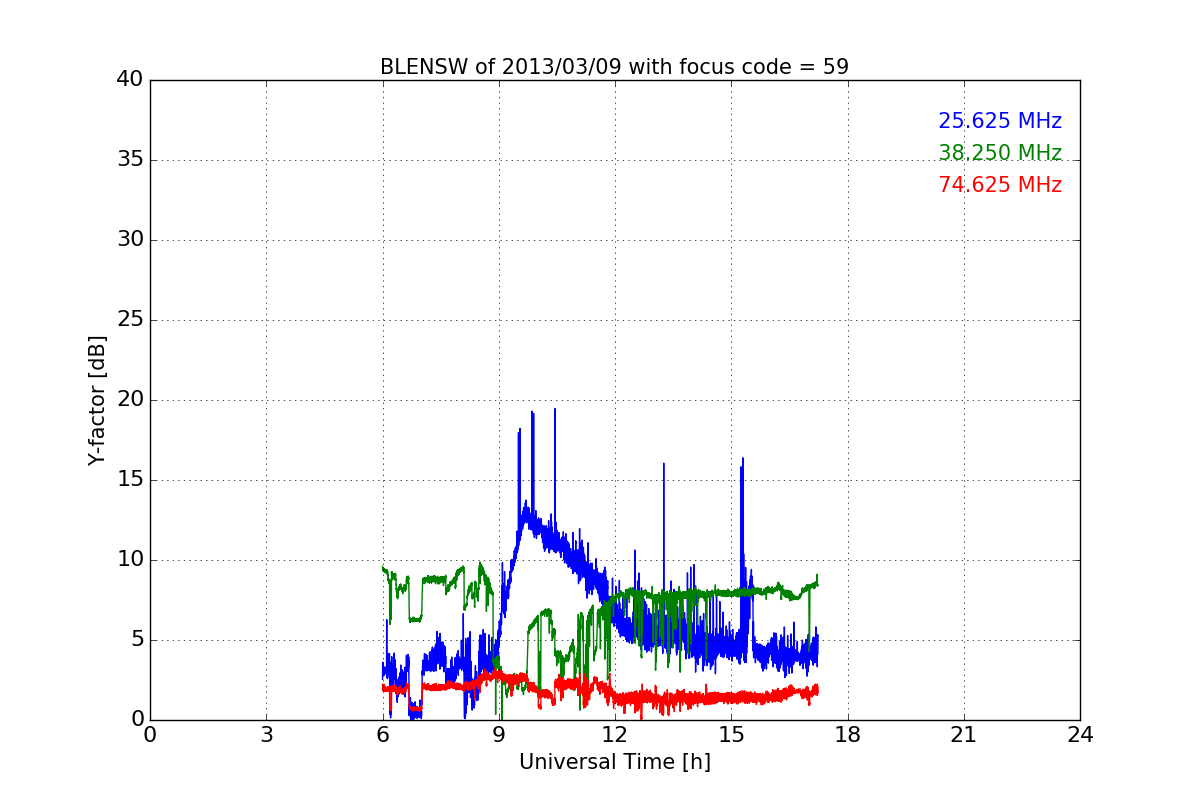
Task: Click the x-axis tick label 12
Action: 615,735
